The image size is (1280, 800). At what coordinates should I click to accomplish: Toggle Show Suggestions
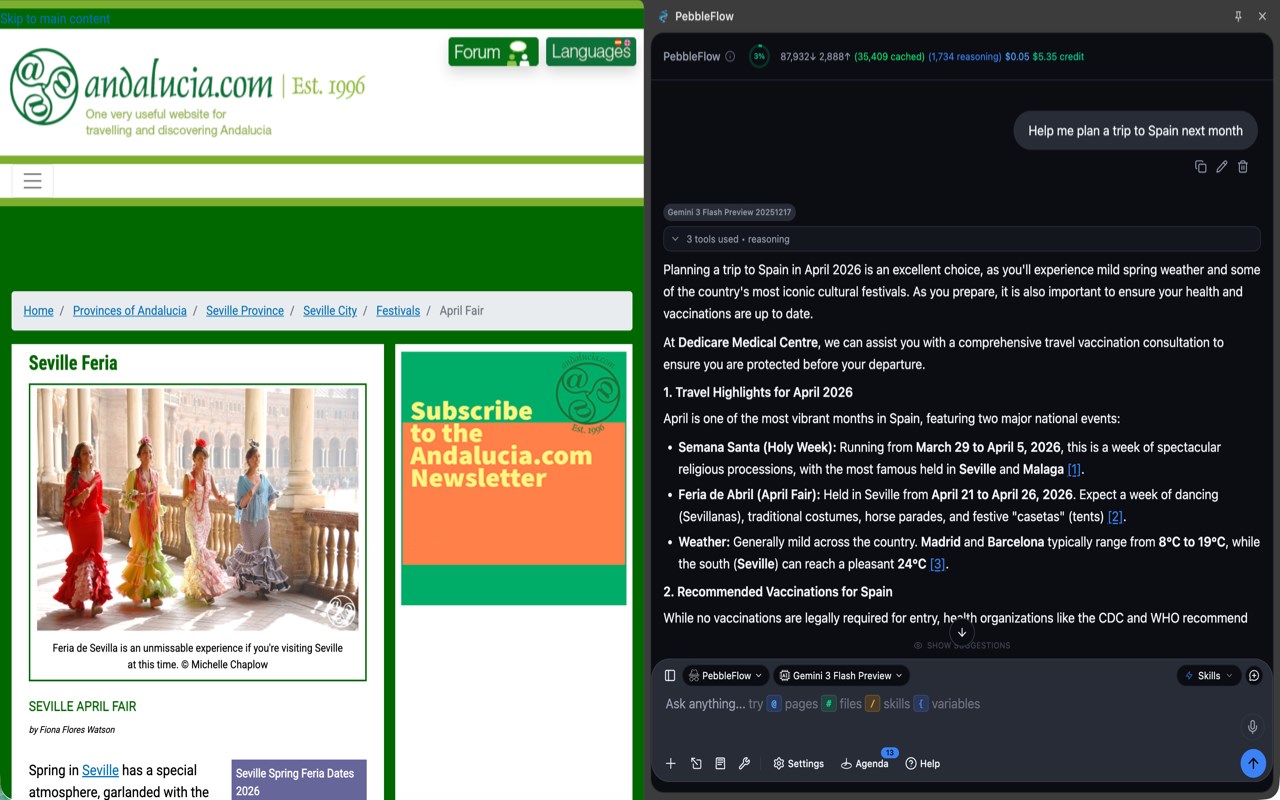(x=962, y=646)
